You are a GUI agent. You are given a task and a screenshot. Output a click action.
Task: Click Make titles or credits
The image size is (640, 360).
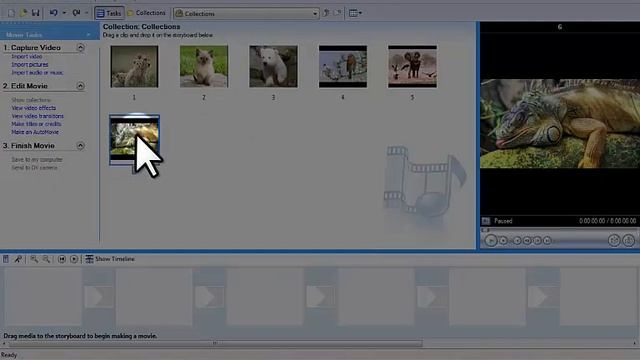pos(36,124)
